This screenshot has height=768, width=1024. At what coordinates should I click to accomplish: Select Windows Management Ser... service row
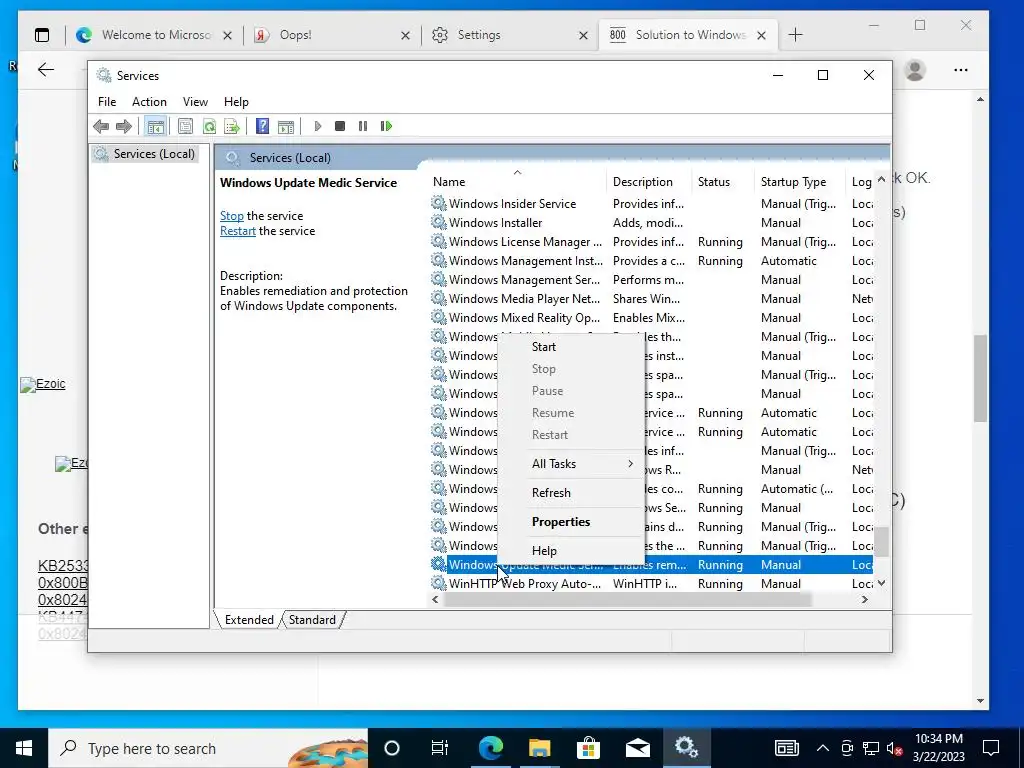click(x=651, y=280)
